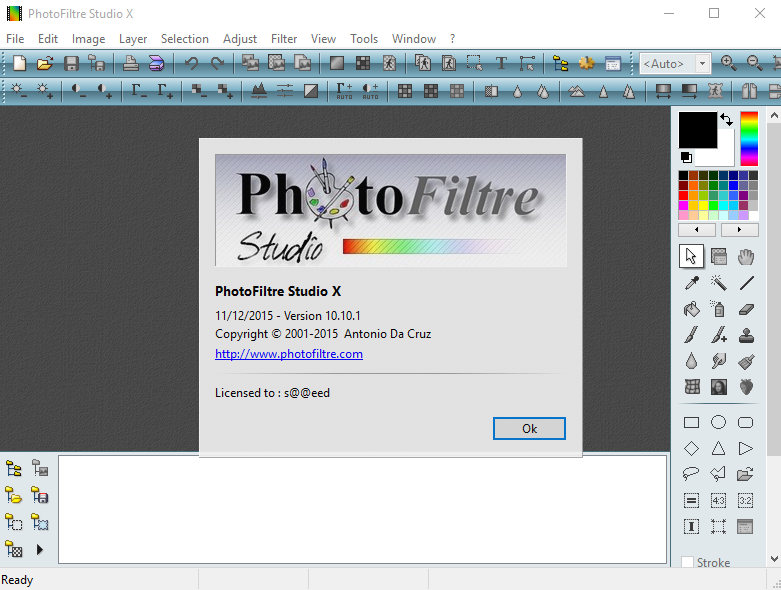
Task: Select the Lasso selection shape
Action: [x=691, y=474]
